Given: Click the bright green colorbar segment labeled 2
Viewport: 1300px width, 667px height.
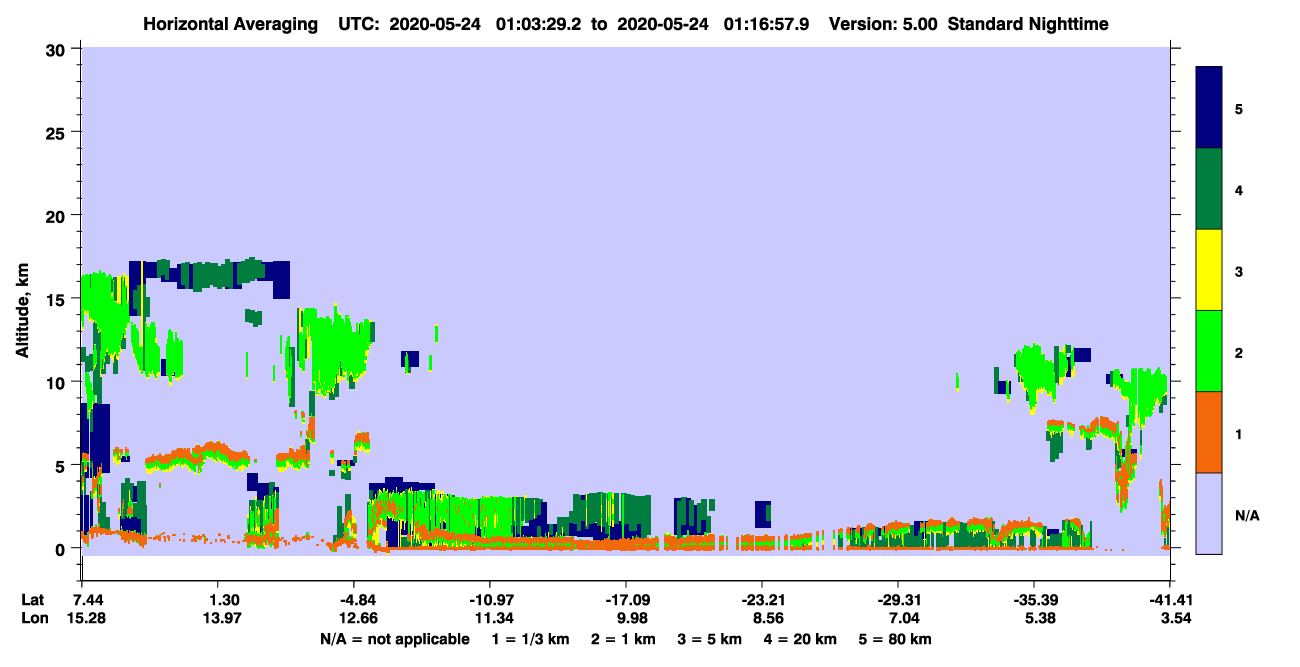Looking at the screenshot, I should coord(1209,351).
